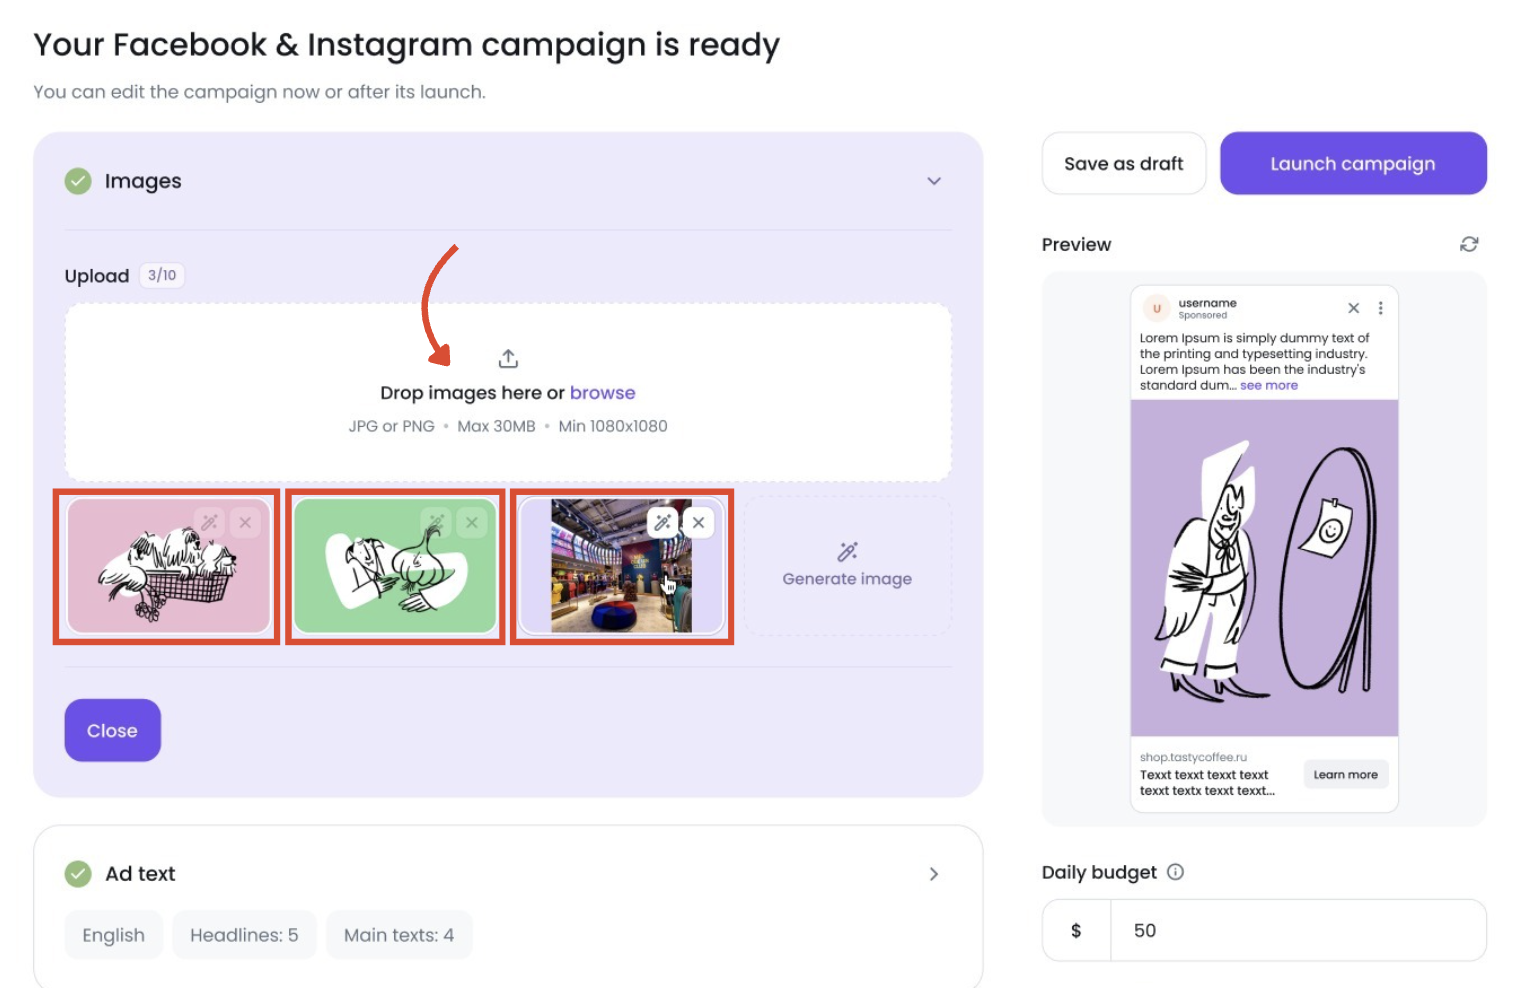Viewport: 1518px width, 988px height.
Task: Click the upload icon in the drop zone
Action: [x=508, y=357]
